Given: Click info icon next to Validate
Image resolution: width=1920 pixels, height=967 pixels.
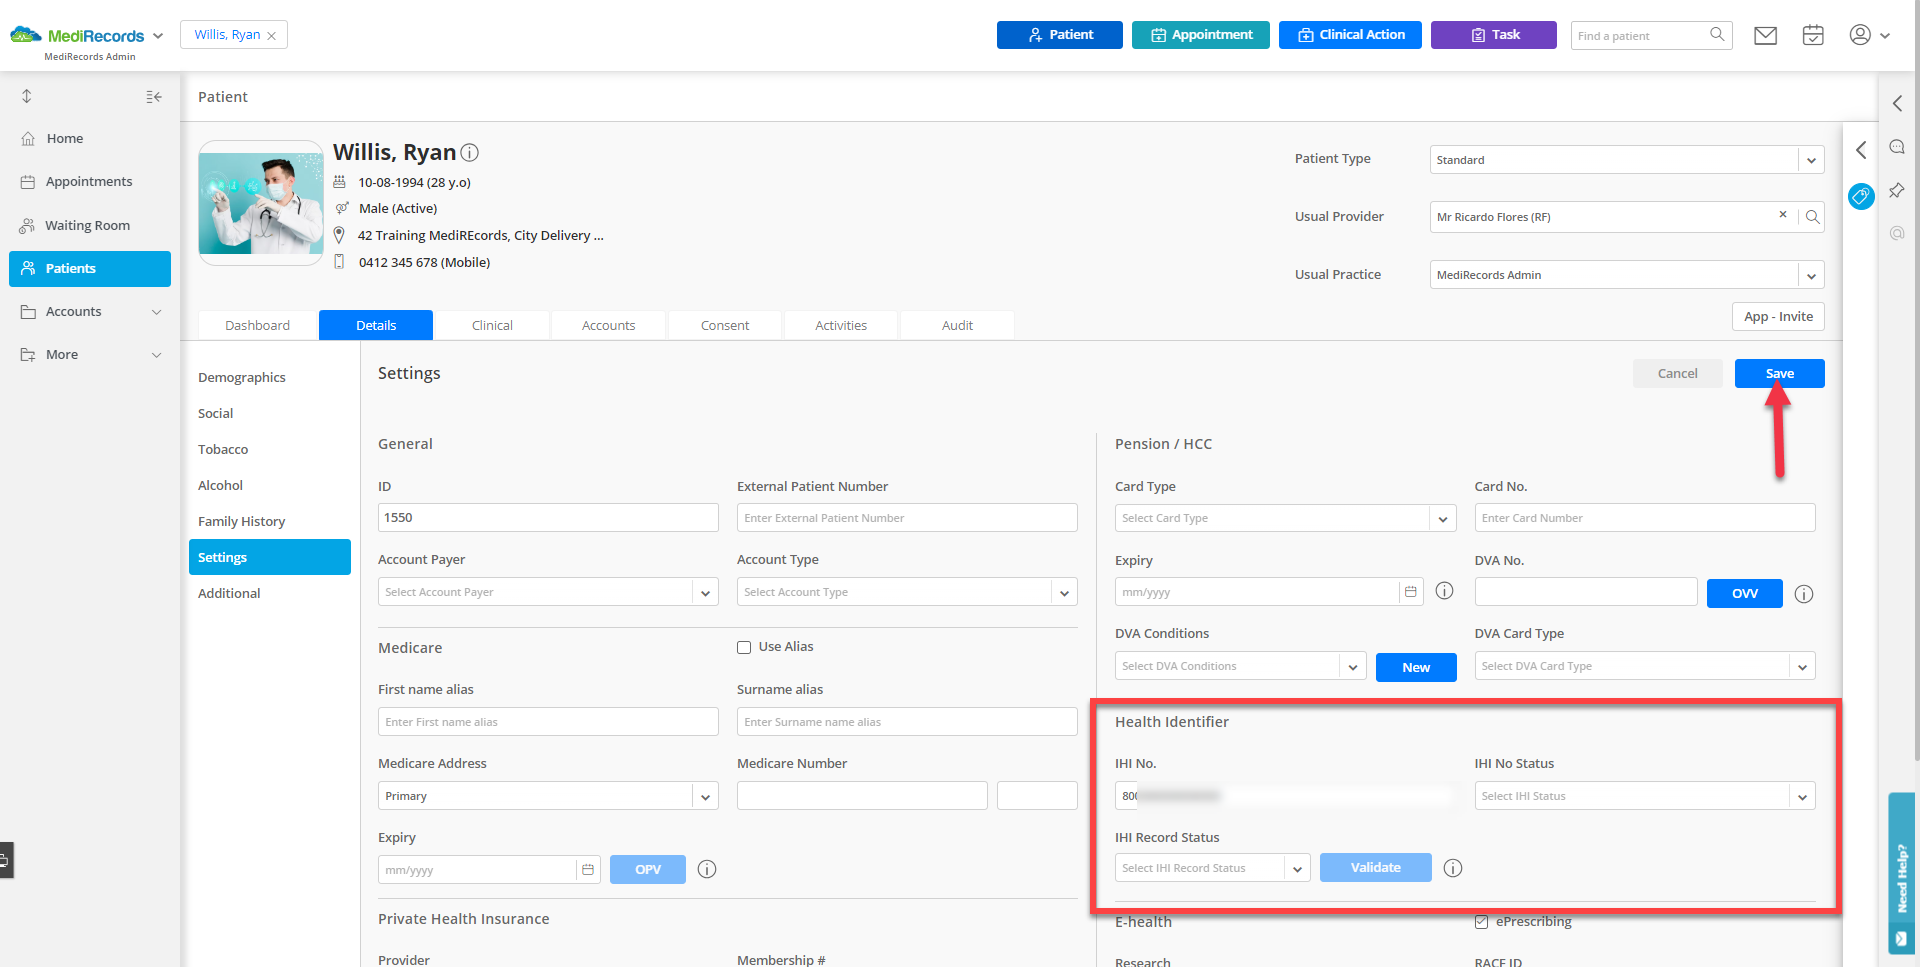Looking at the screenshot, I should 1453,868.
